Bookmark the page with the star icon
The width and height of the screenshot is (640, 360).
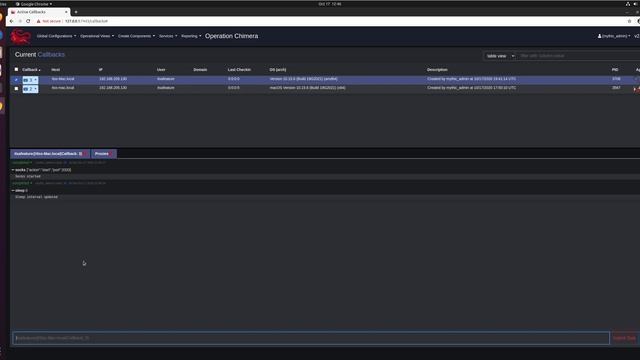tap(629, 21)
